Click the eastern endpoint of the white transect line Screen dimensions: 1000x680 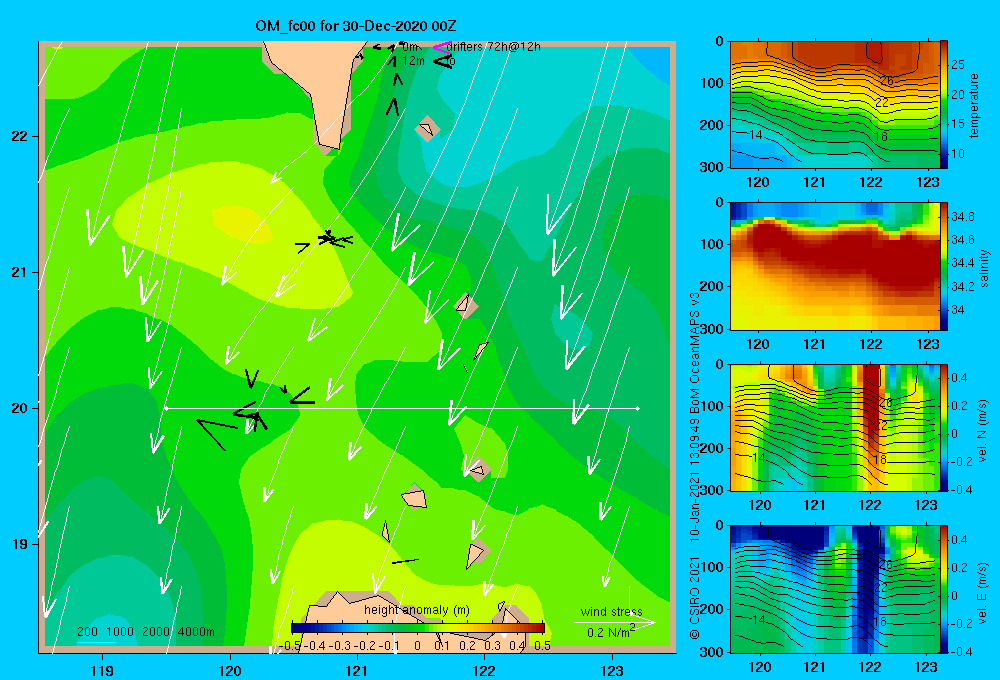click(x=638, y=408)
